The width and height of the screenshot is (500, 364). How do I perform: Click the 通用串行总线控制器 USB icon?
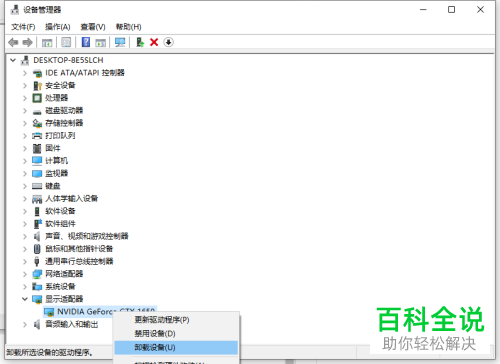coord(37,261)
